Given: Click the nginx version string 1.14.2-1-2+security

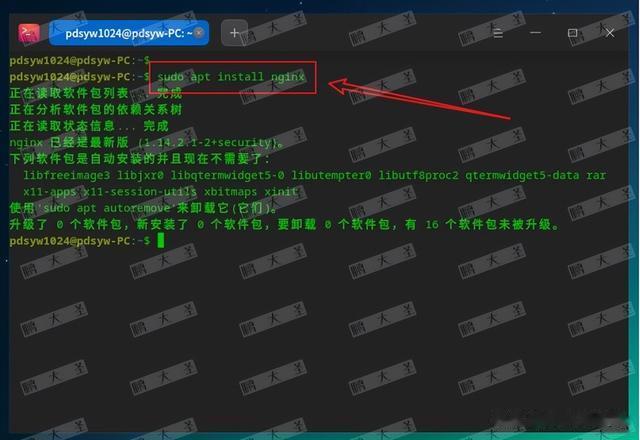Looking at the screenshot, I should click(209, 142).
